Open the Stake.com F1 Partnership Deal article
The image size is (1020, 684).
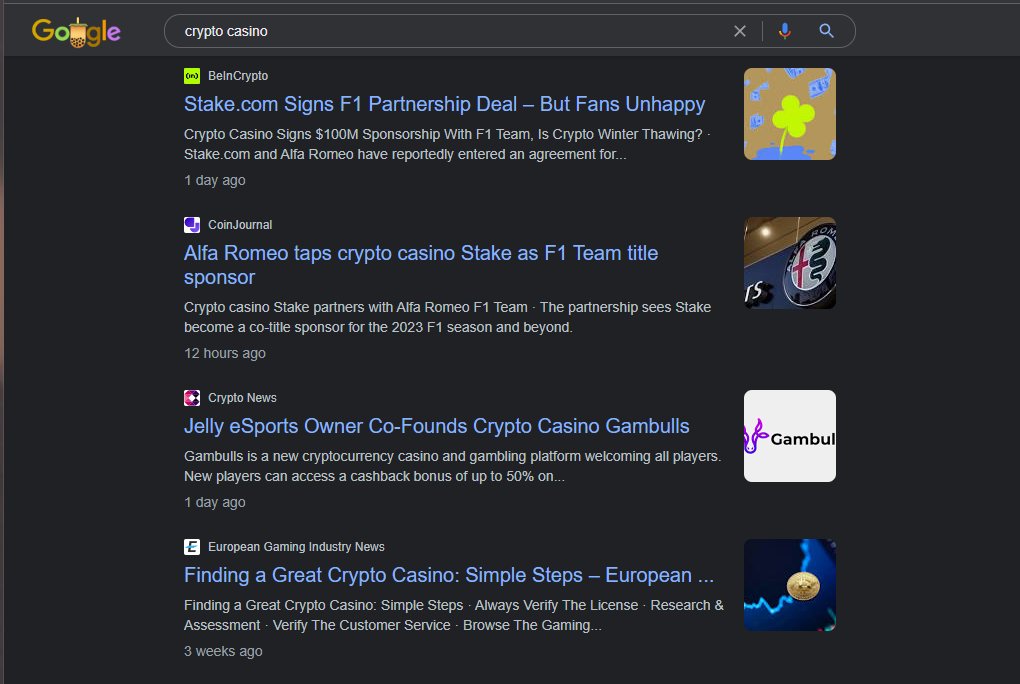tap(444, 104)
